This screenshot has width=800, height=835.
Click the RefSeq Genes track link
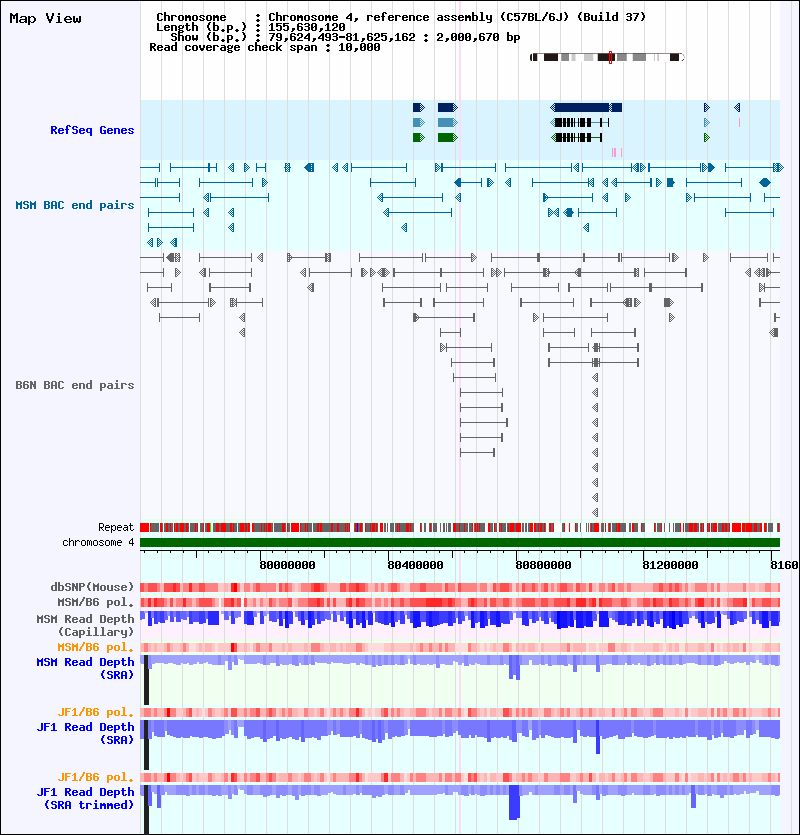(92, 130)
